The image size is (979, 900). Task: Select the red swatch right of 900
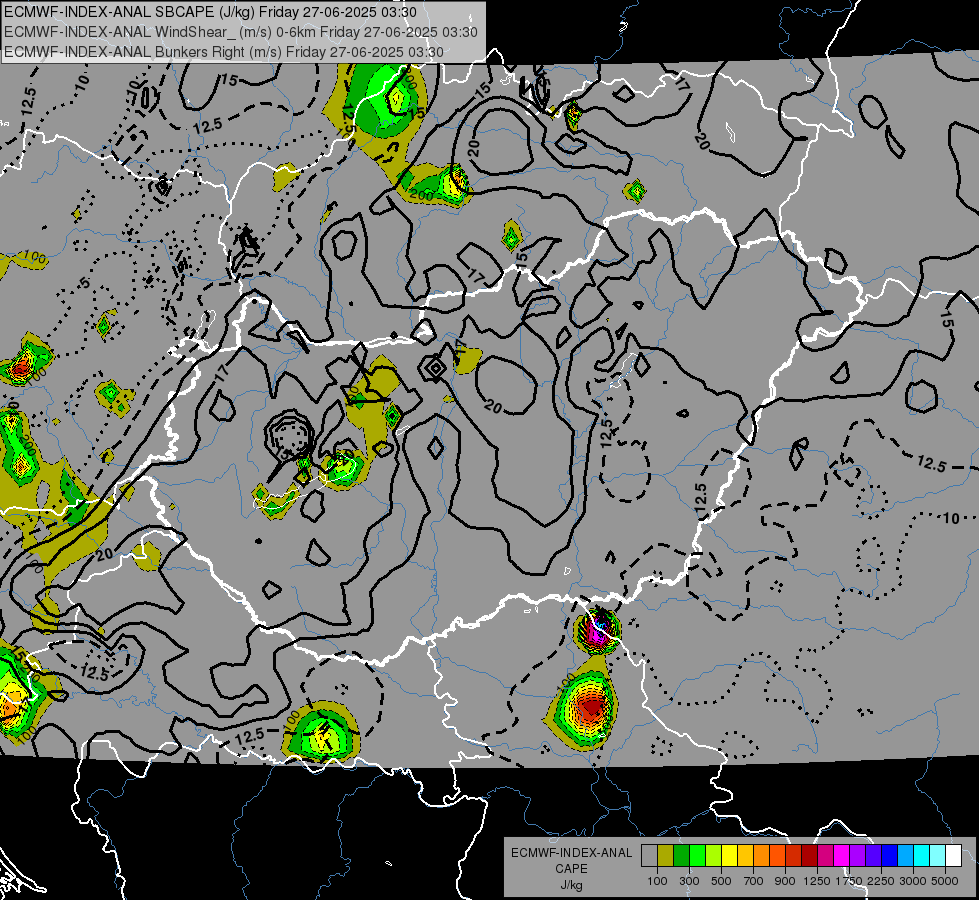(794, 855)
